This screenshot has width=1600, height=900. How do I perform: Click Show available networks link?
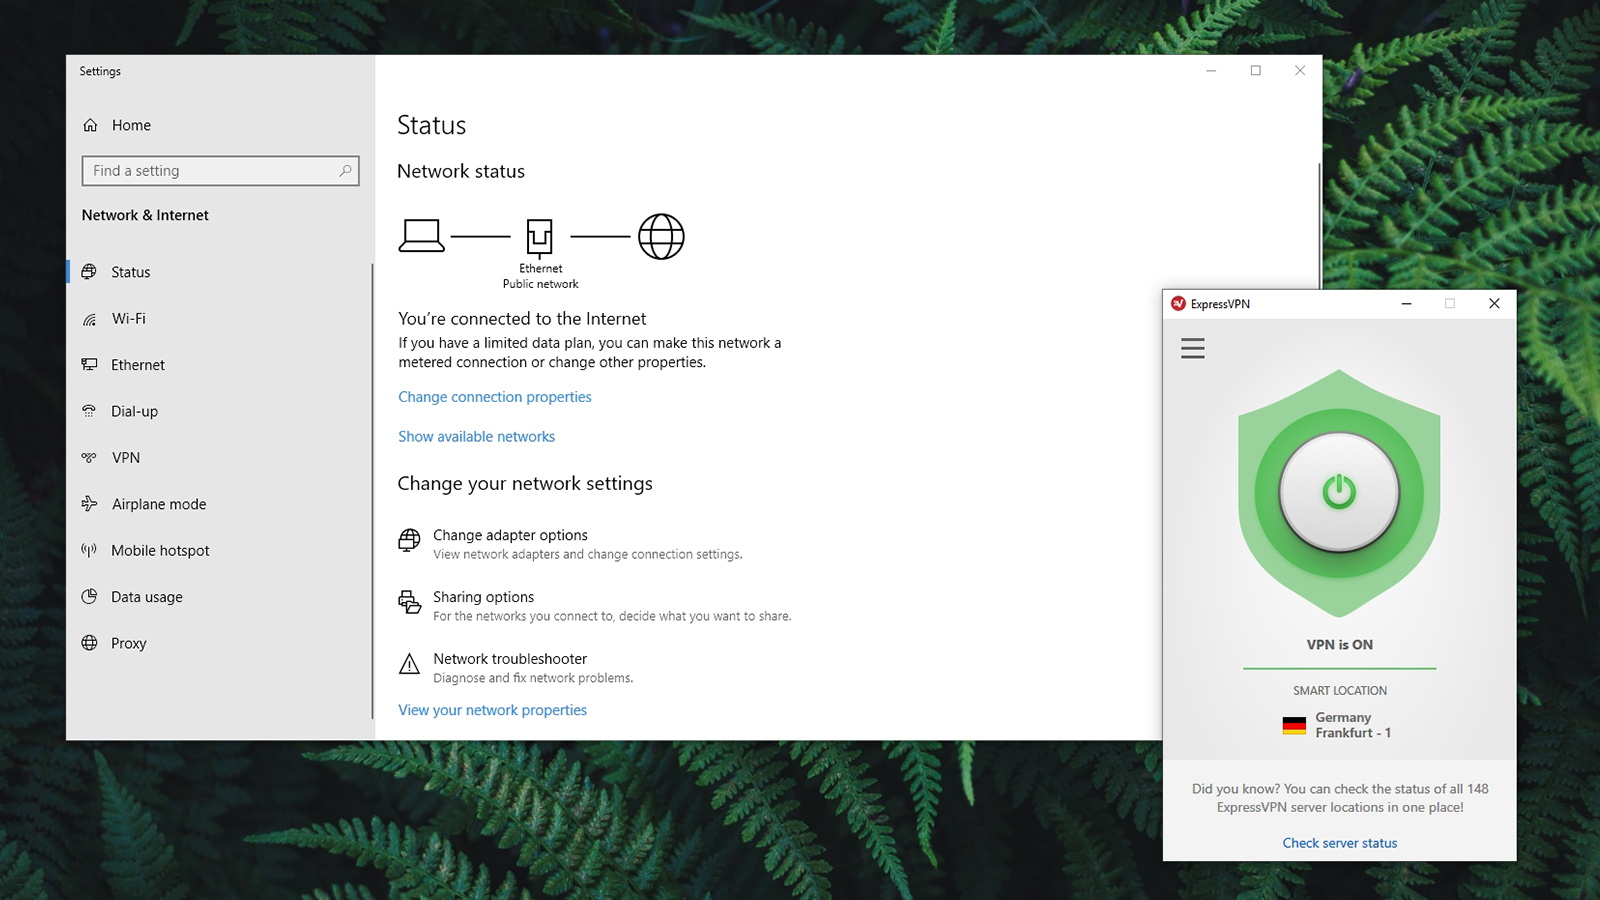pyautogui.click(x=476, y=437)
